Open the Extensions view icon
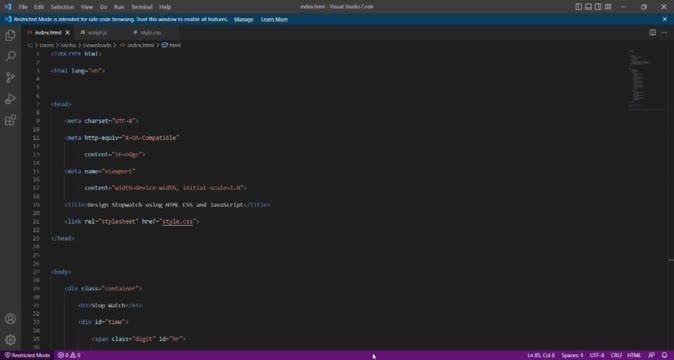This screenshot has width=674, height=360. 10,120
